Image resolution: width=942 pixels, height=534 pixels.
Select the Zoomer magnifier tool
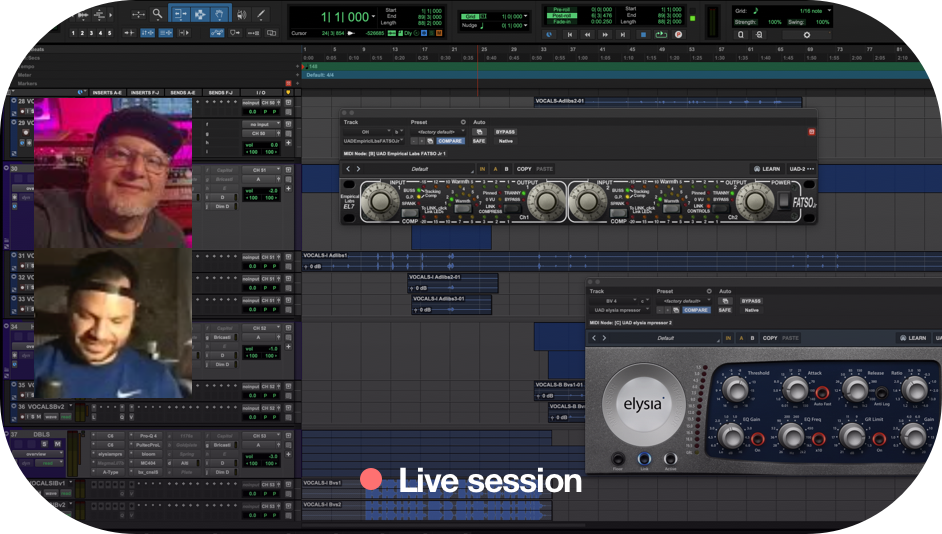(157, 14)
